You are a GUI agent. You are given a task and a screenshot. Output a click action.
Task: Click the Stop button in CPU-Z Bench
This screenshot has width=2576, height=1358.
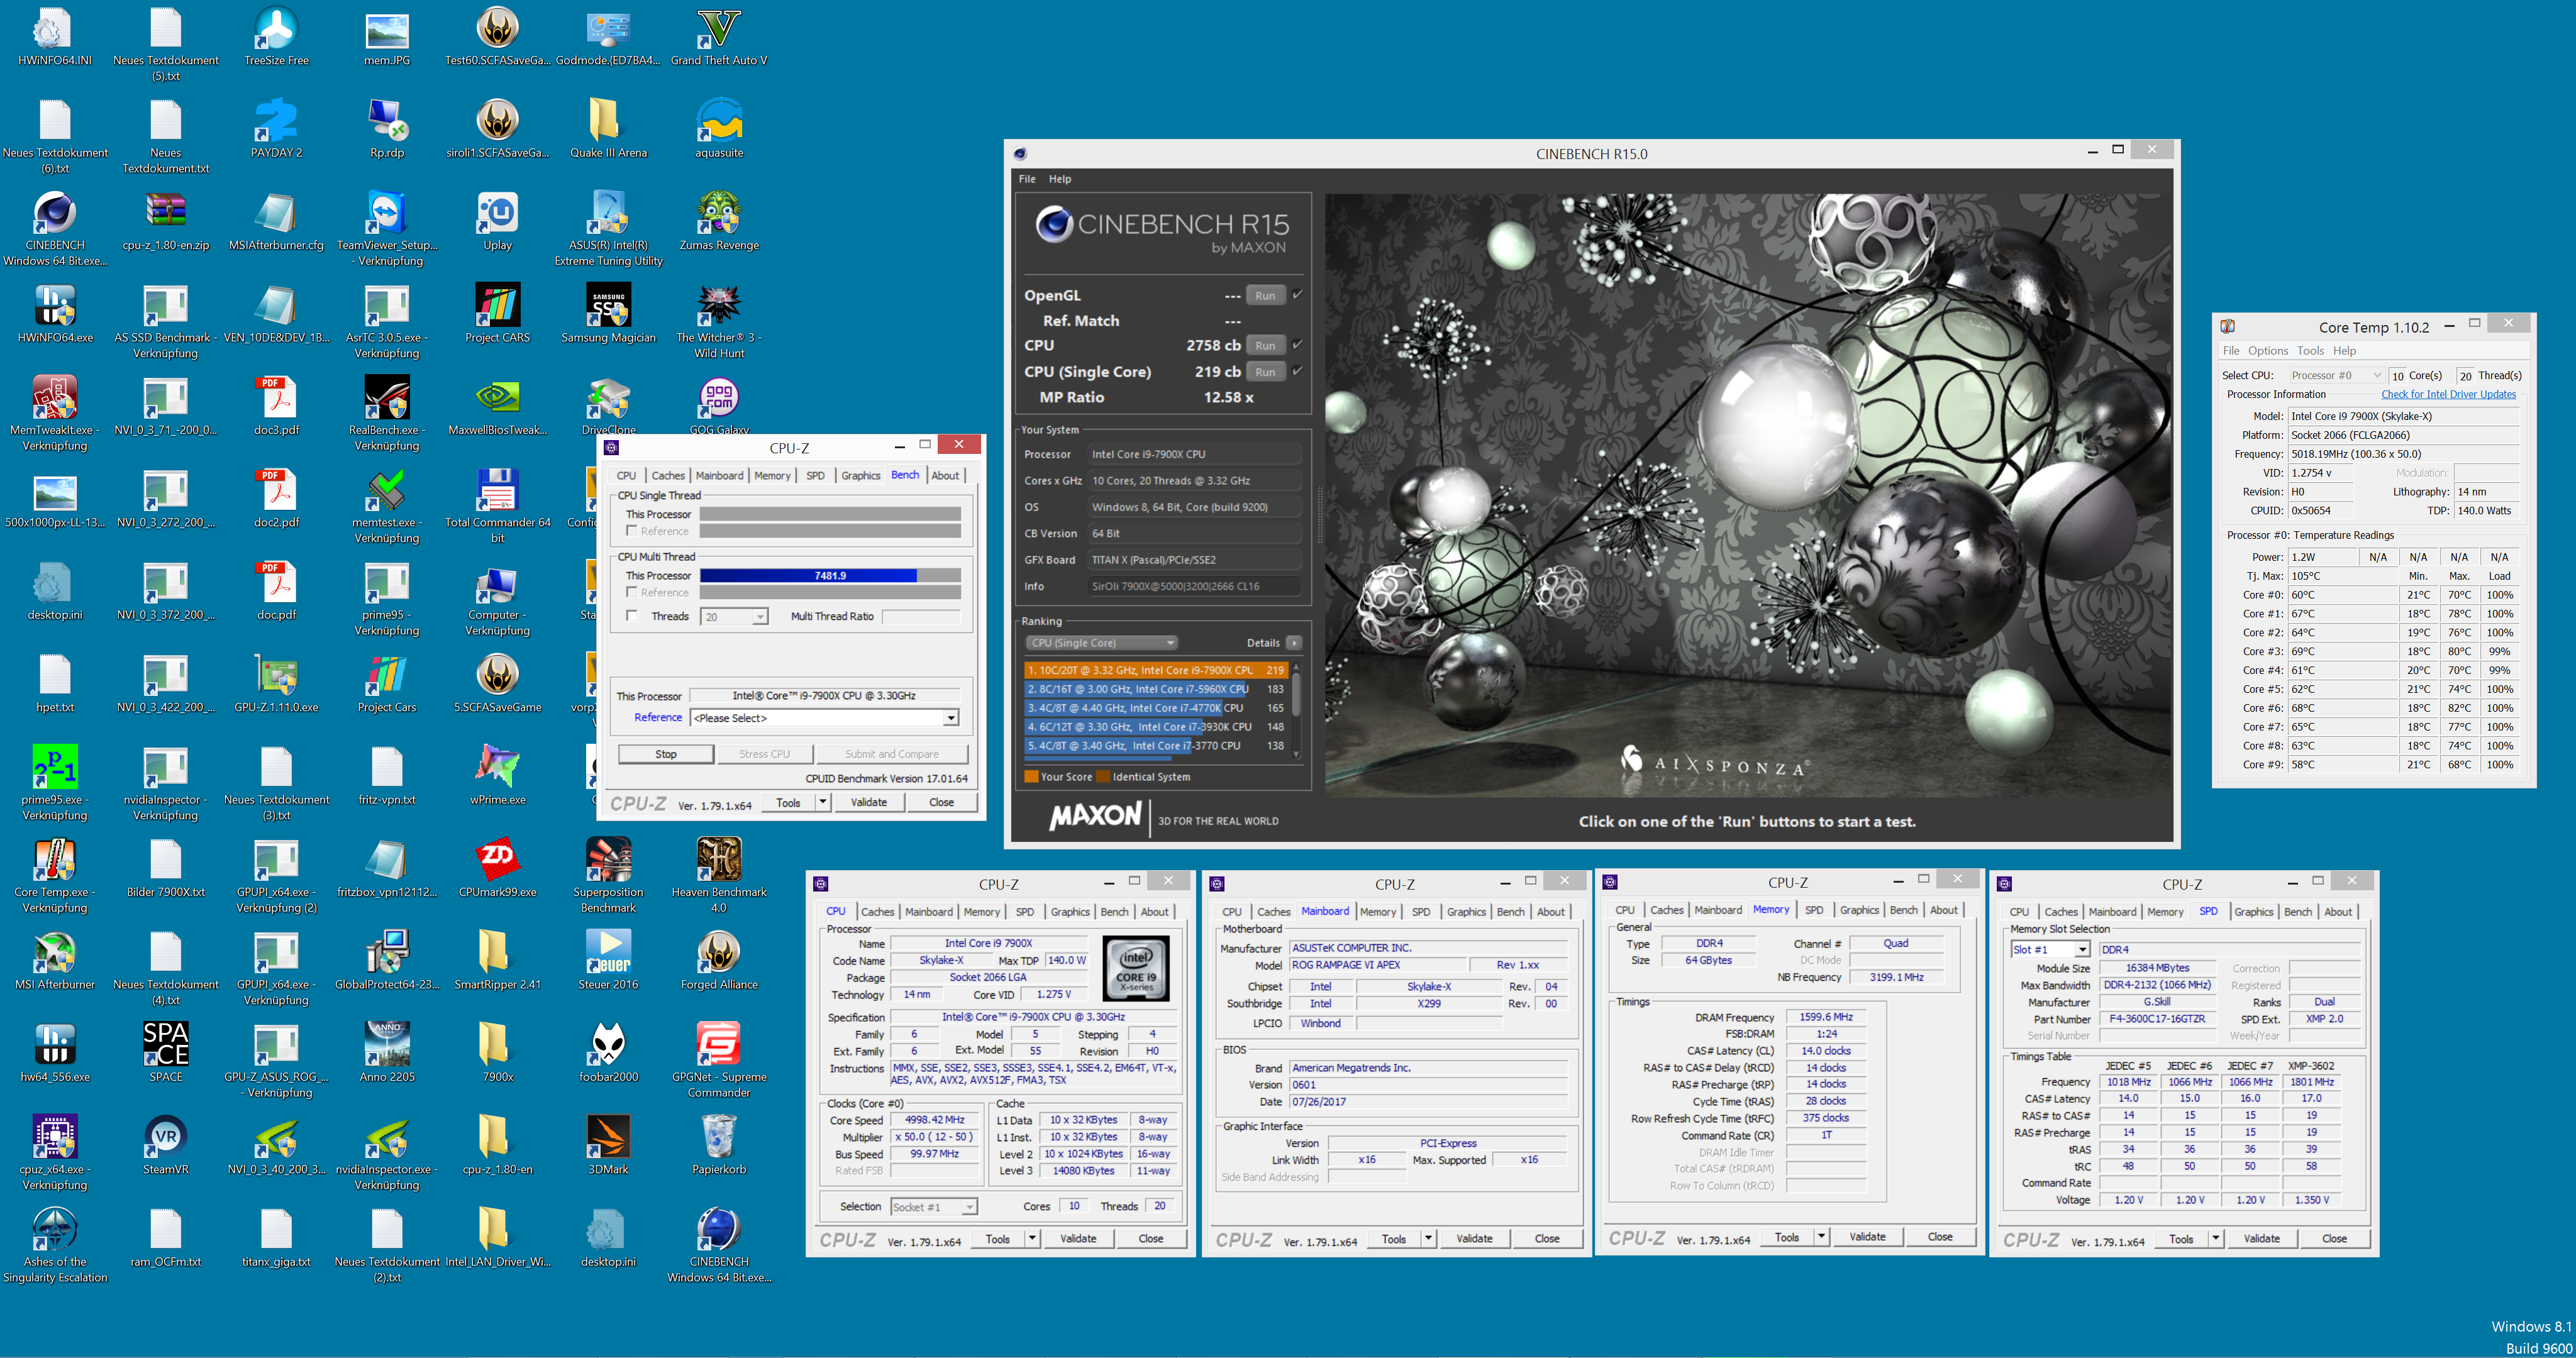tap(666, 754)
